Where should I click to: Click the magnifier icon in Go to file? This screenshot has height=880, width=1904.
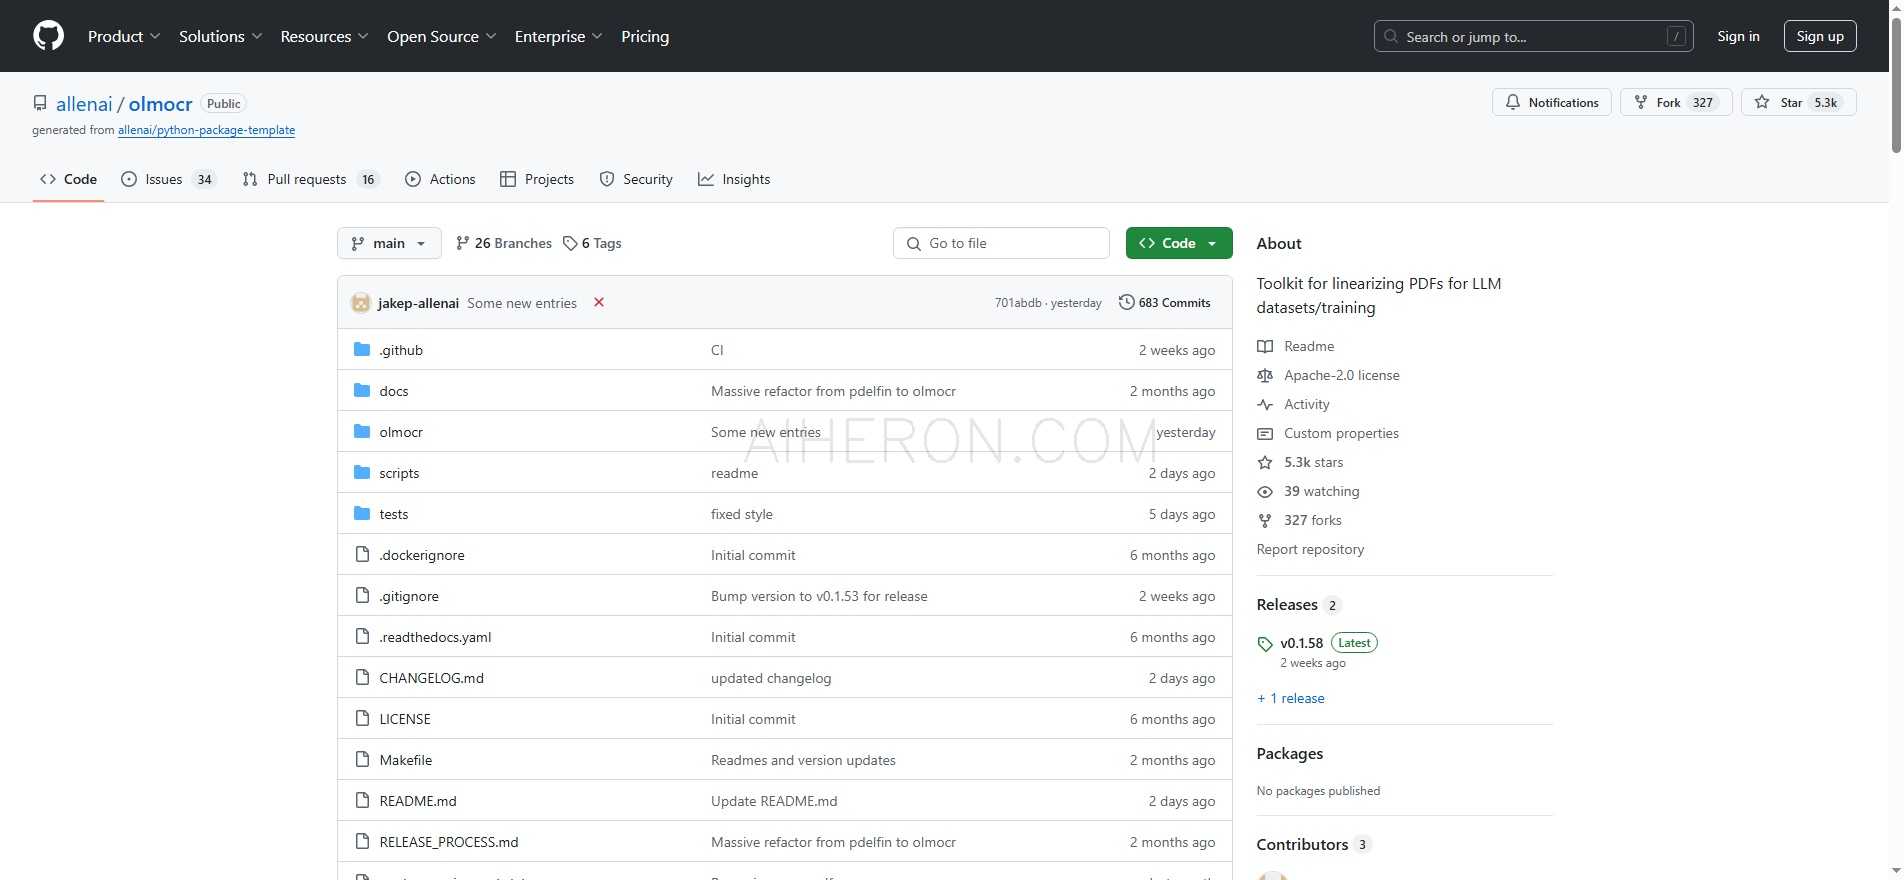click(913, 243)
